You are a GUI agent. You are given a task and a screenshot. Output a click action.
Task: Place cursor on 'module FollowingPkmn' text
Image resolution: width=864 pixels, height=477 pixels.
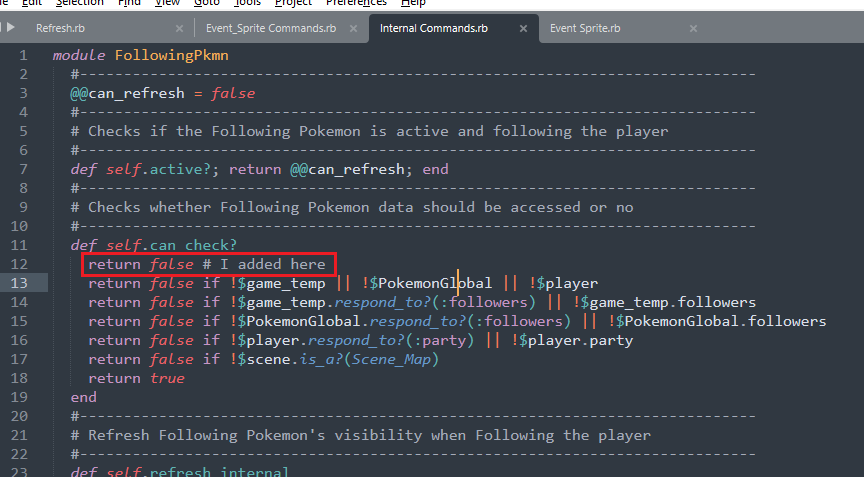(x=140, y=55)
